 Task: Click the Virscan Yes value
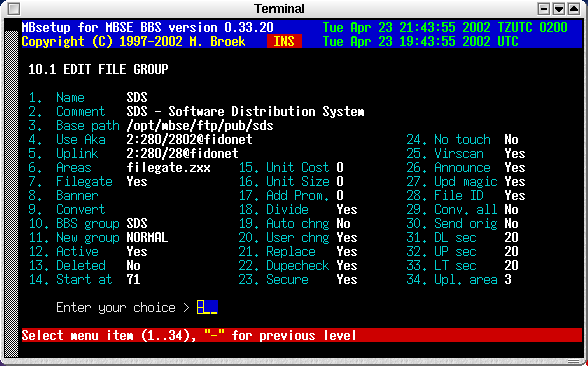coord(514,154)
